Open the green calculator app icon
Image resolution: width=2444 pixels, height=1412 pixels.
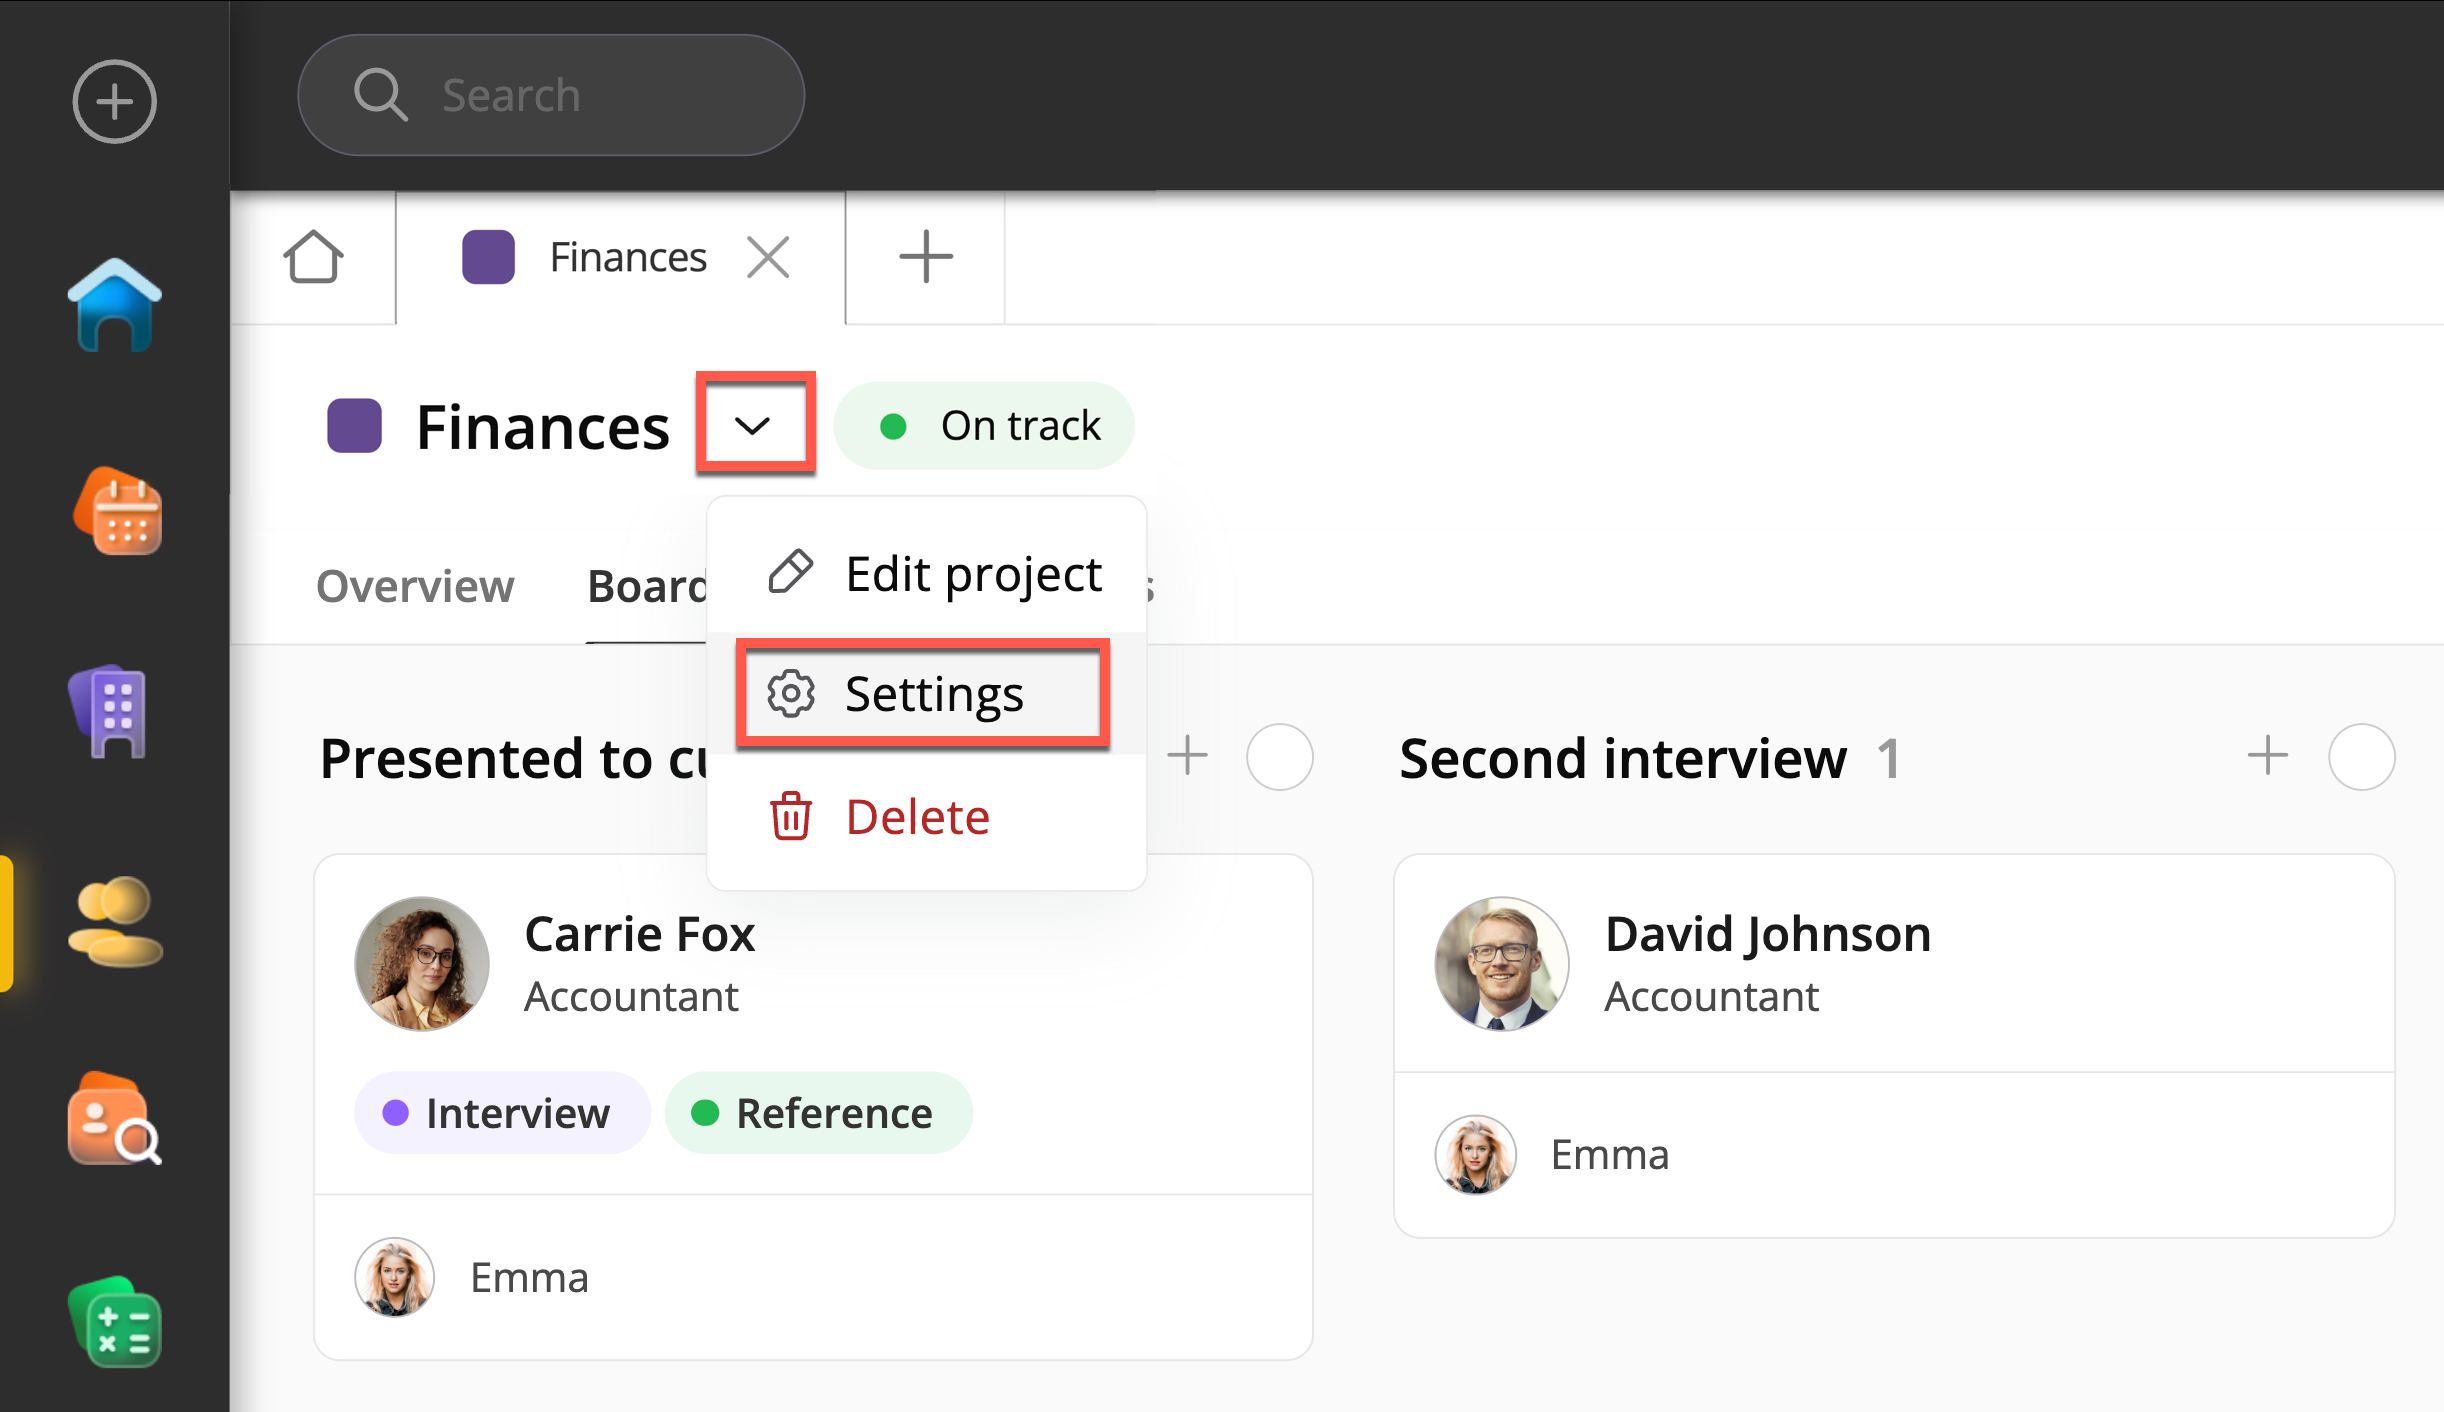point(114,1323)
